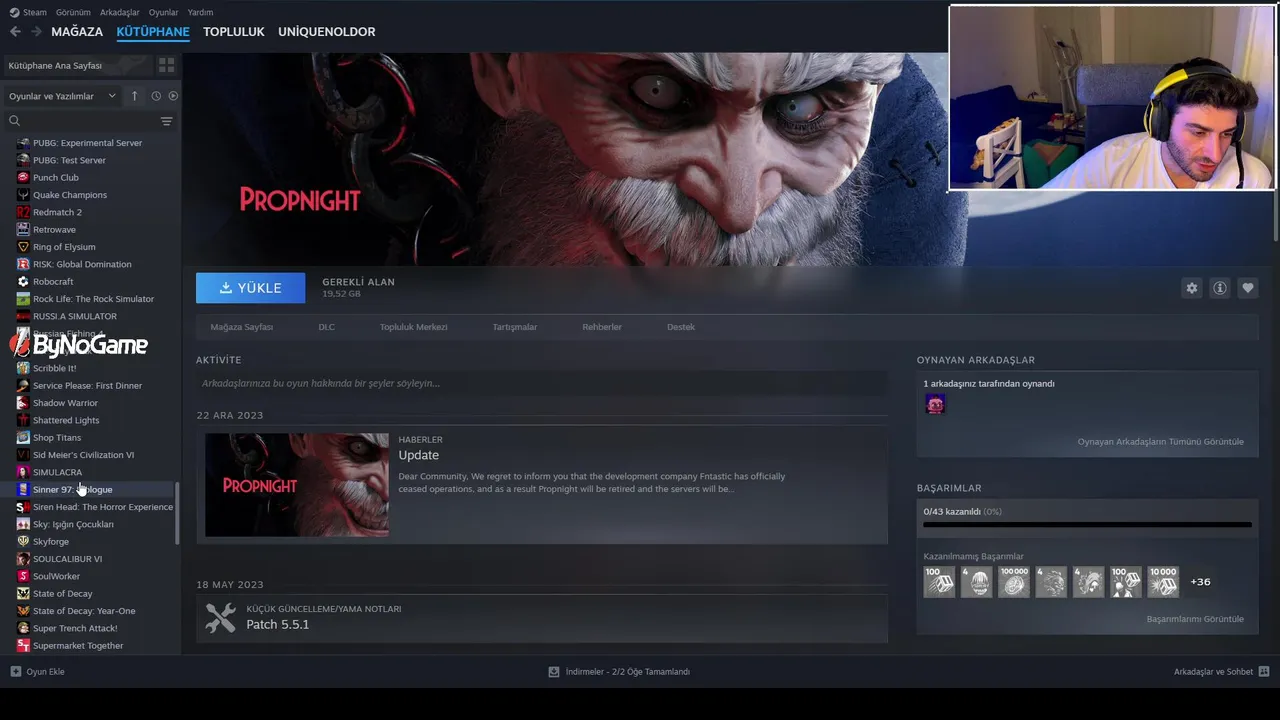Open the Arkadaşlar menu

(x=120, y=12)
